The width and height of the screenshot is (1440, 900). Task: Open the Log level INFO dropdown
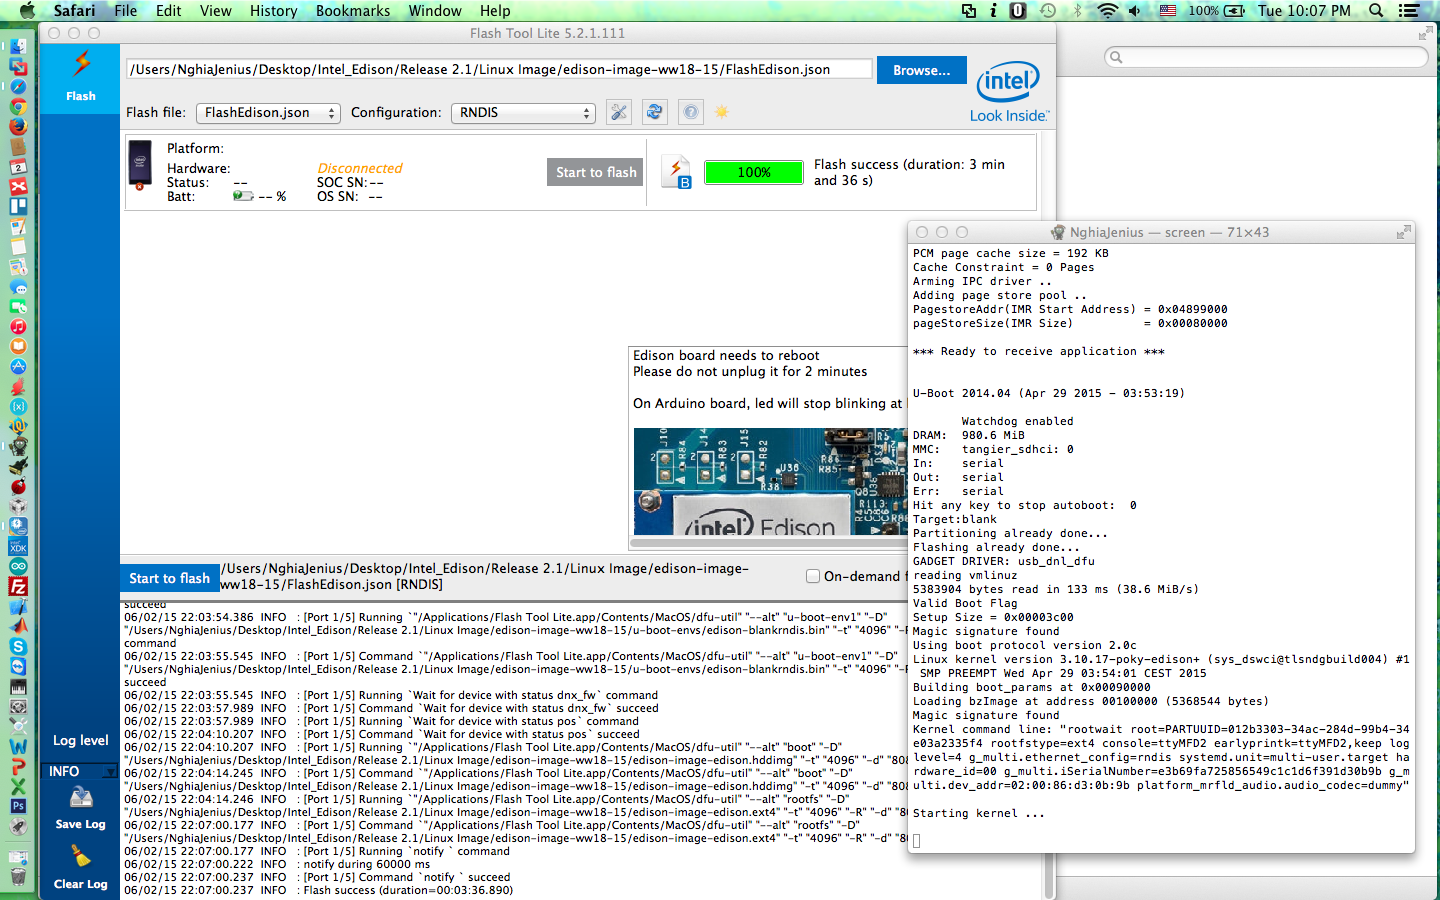tap(81, 771)
